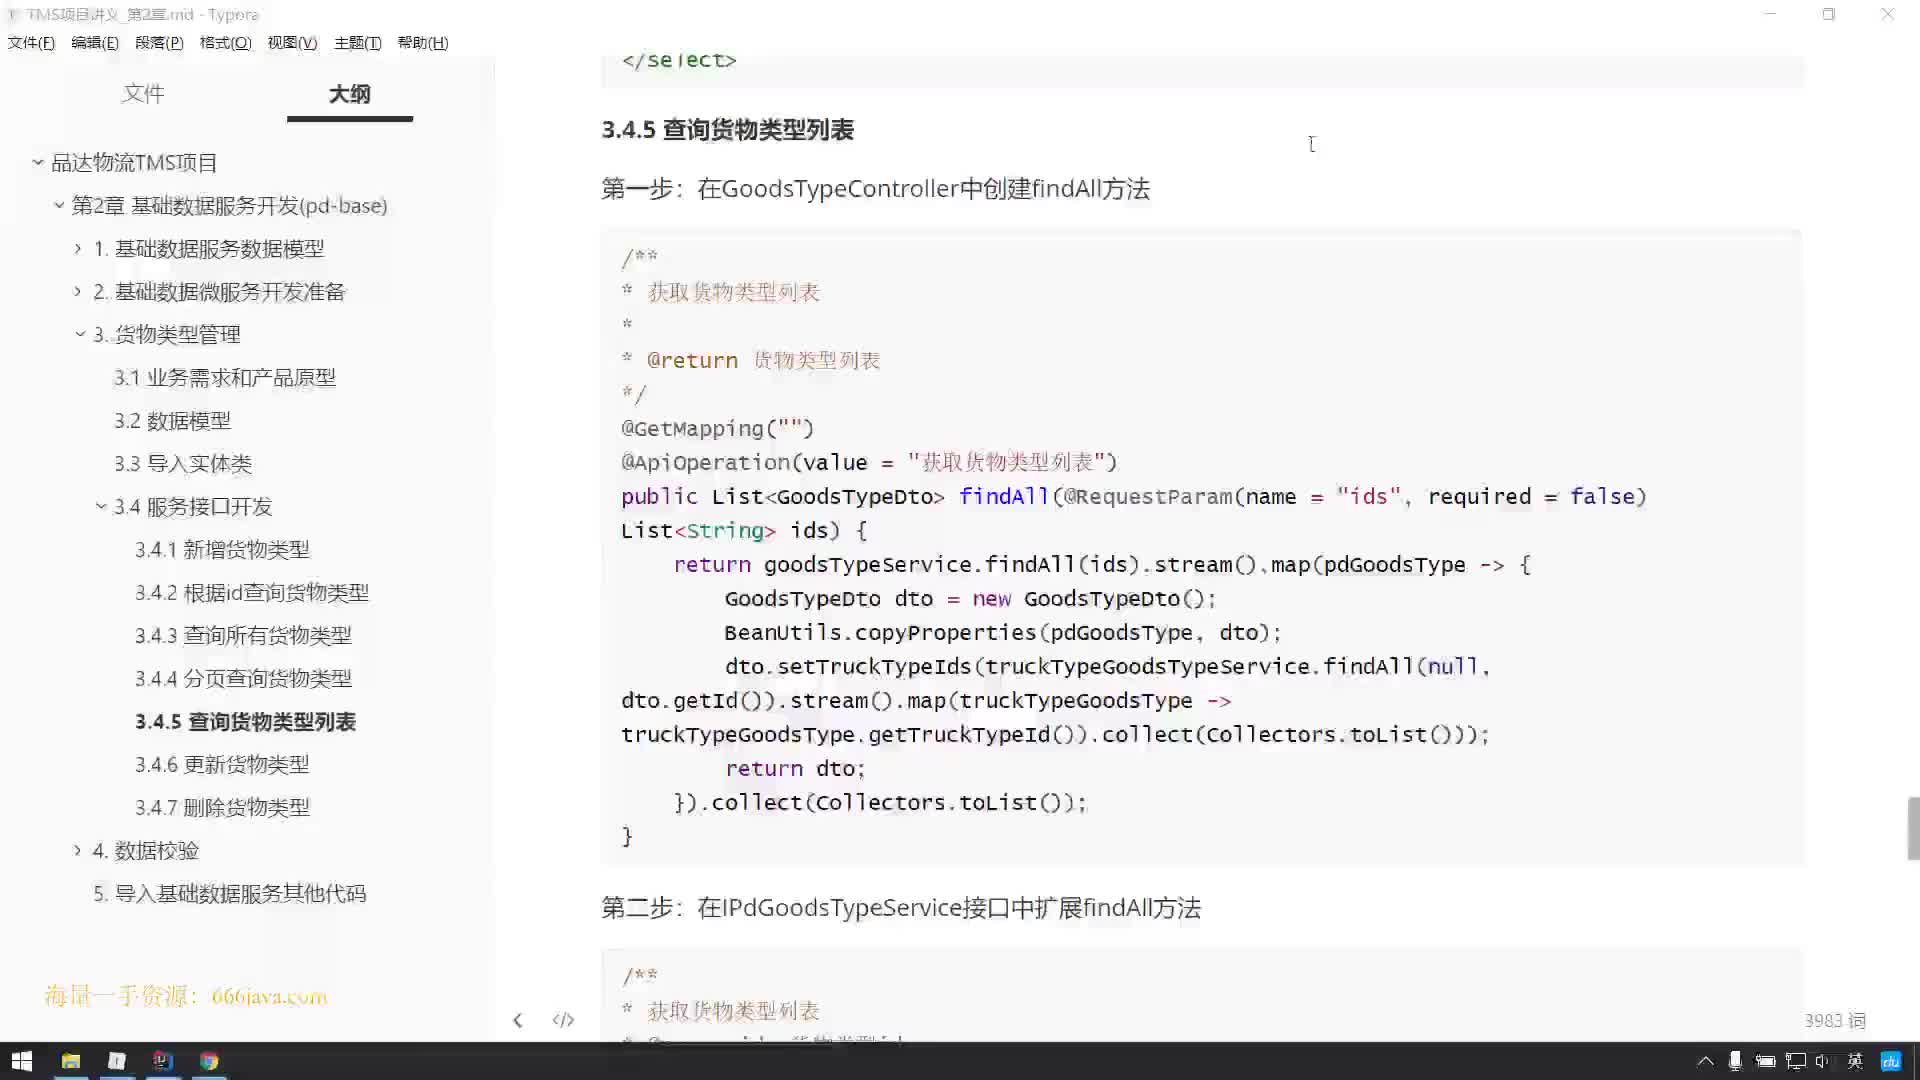Click the 'return dto;' code line
The image size is (1920, 1080).
[795, 768]
